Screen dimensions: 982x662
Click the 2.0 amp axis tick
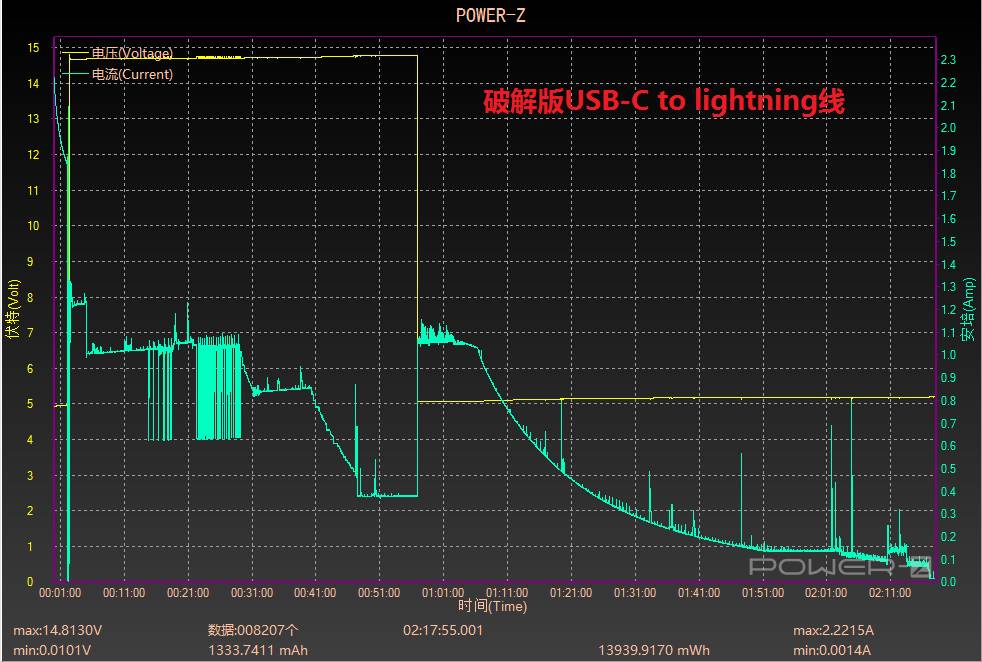tap(948, 128)
